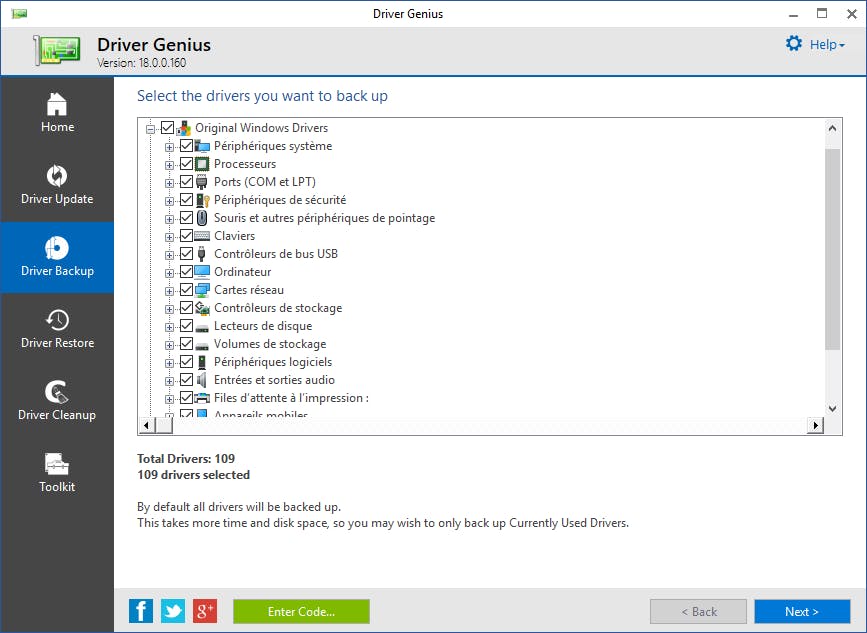Toggle Entrées et sorties audio checkbox
Screen dimensions: 867x633
click(x=186, y=379)
